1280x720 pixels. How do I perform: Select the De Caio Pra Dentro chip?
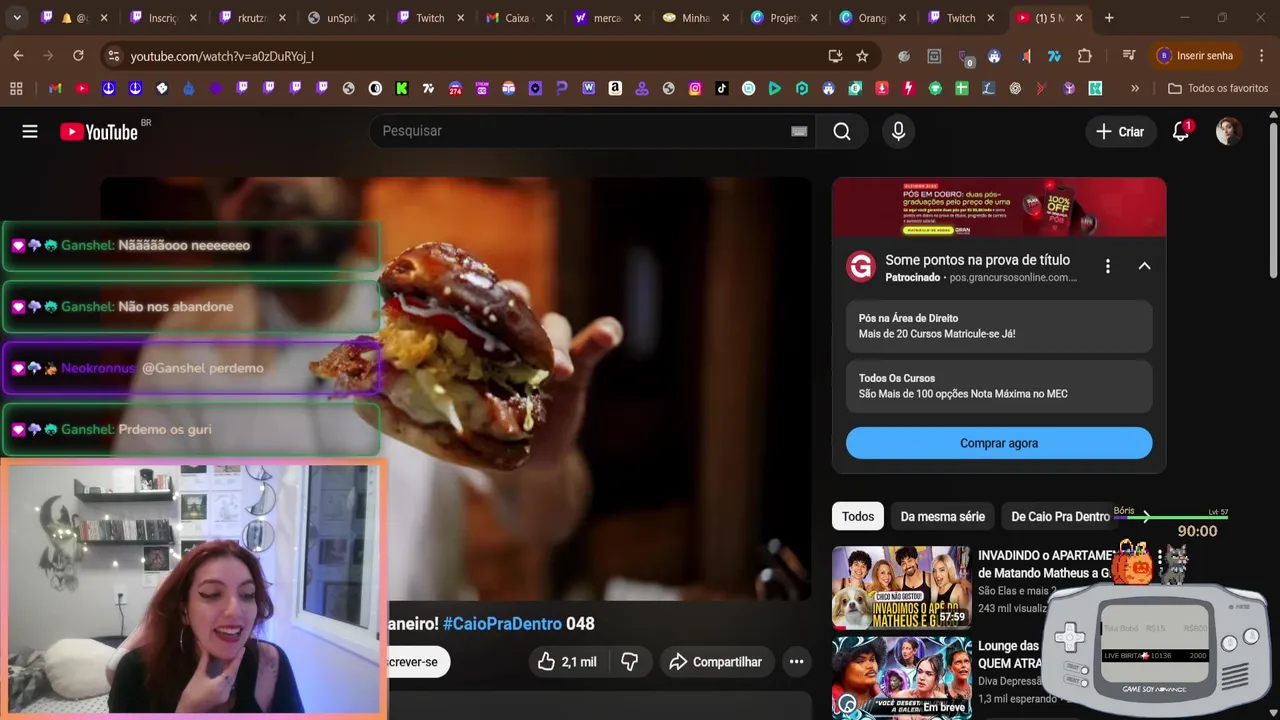coord(1060,517)
